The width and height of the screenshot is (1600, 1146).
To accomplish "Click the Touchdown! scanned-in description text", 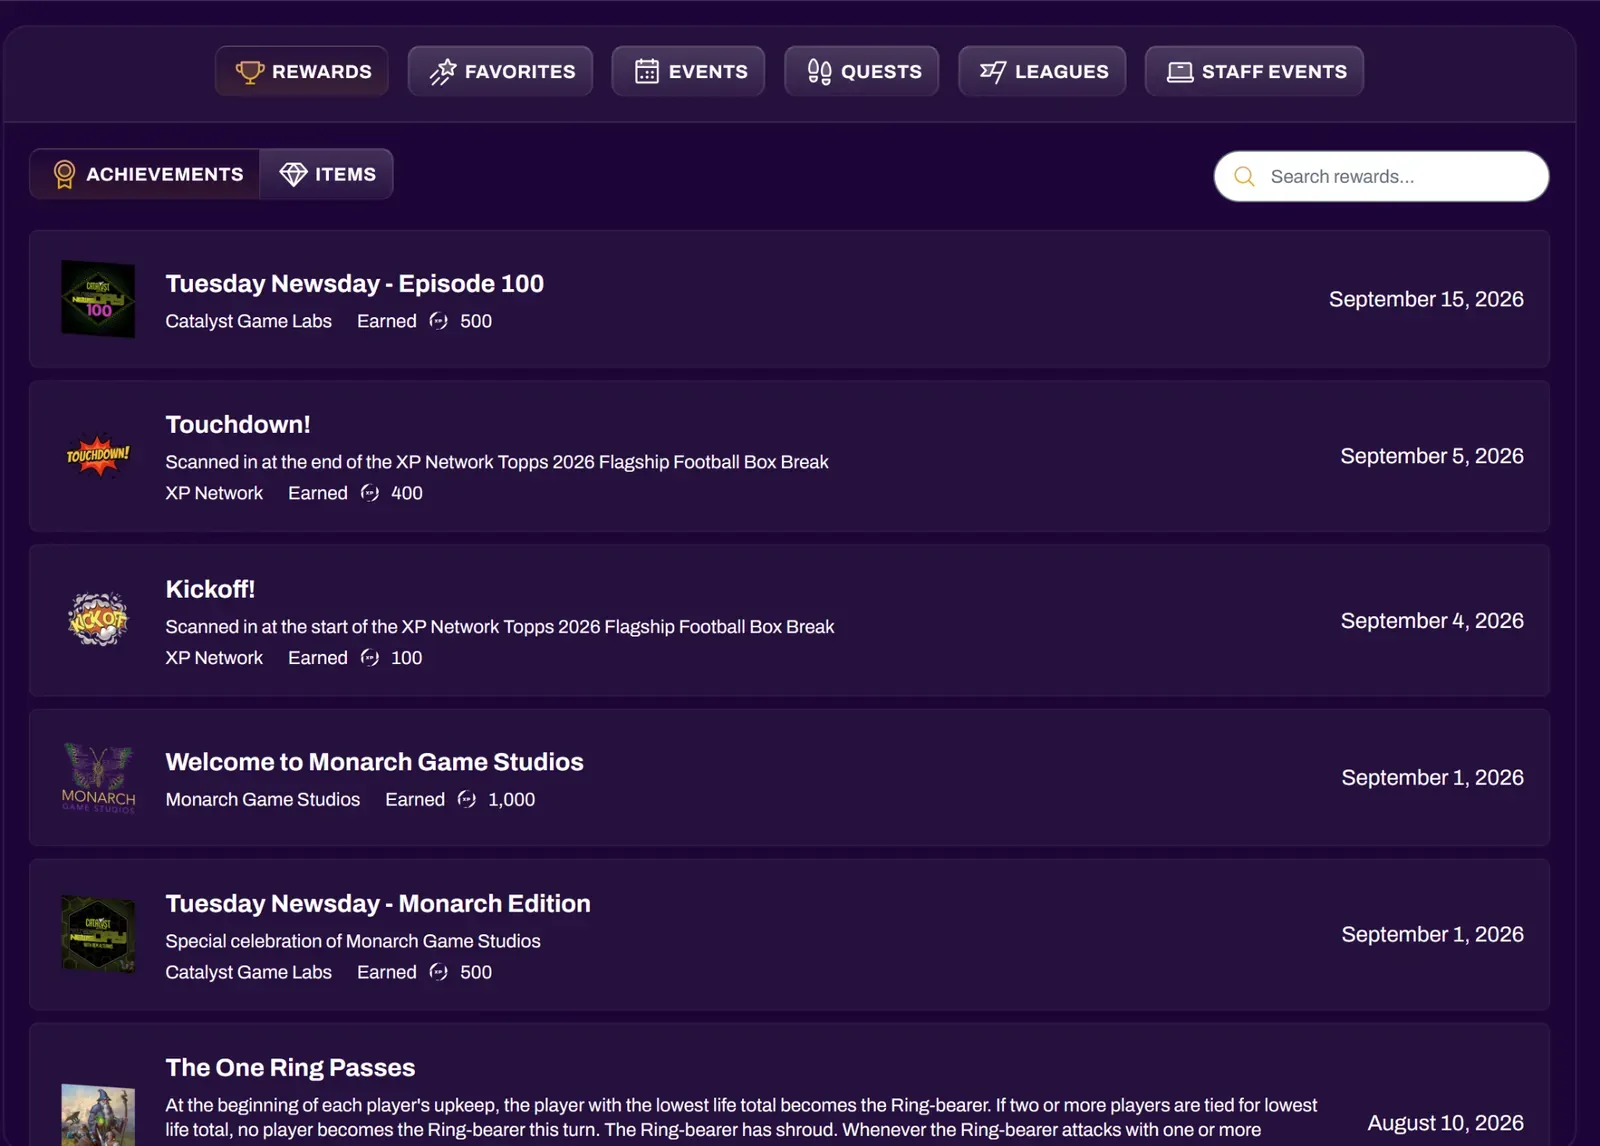I will (x=497, y=462).
